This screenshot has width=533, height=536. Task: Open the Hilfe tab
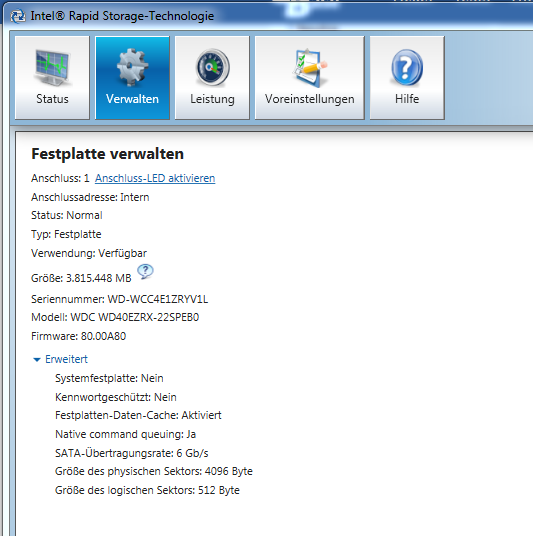coord(407,78)
